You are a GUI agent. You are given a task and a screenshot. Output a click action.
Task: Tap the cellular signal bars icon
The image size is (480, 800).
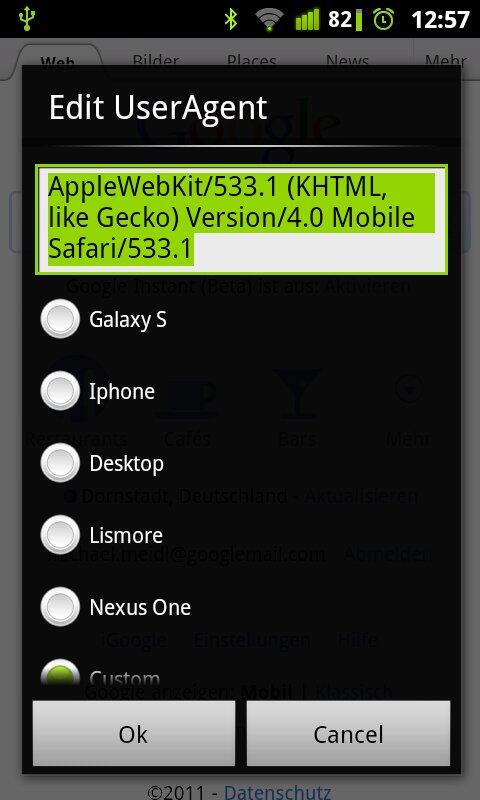point(307,19)
